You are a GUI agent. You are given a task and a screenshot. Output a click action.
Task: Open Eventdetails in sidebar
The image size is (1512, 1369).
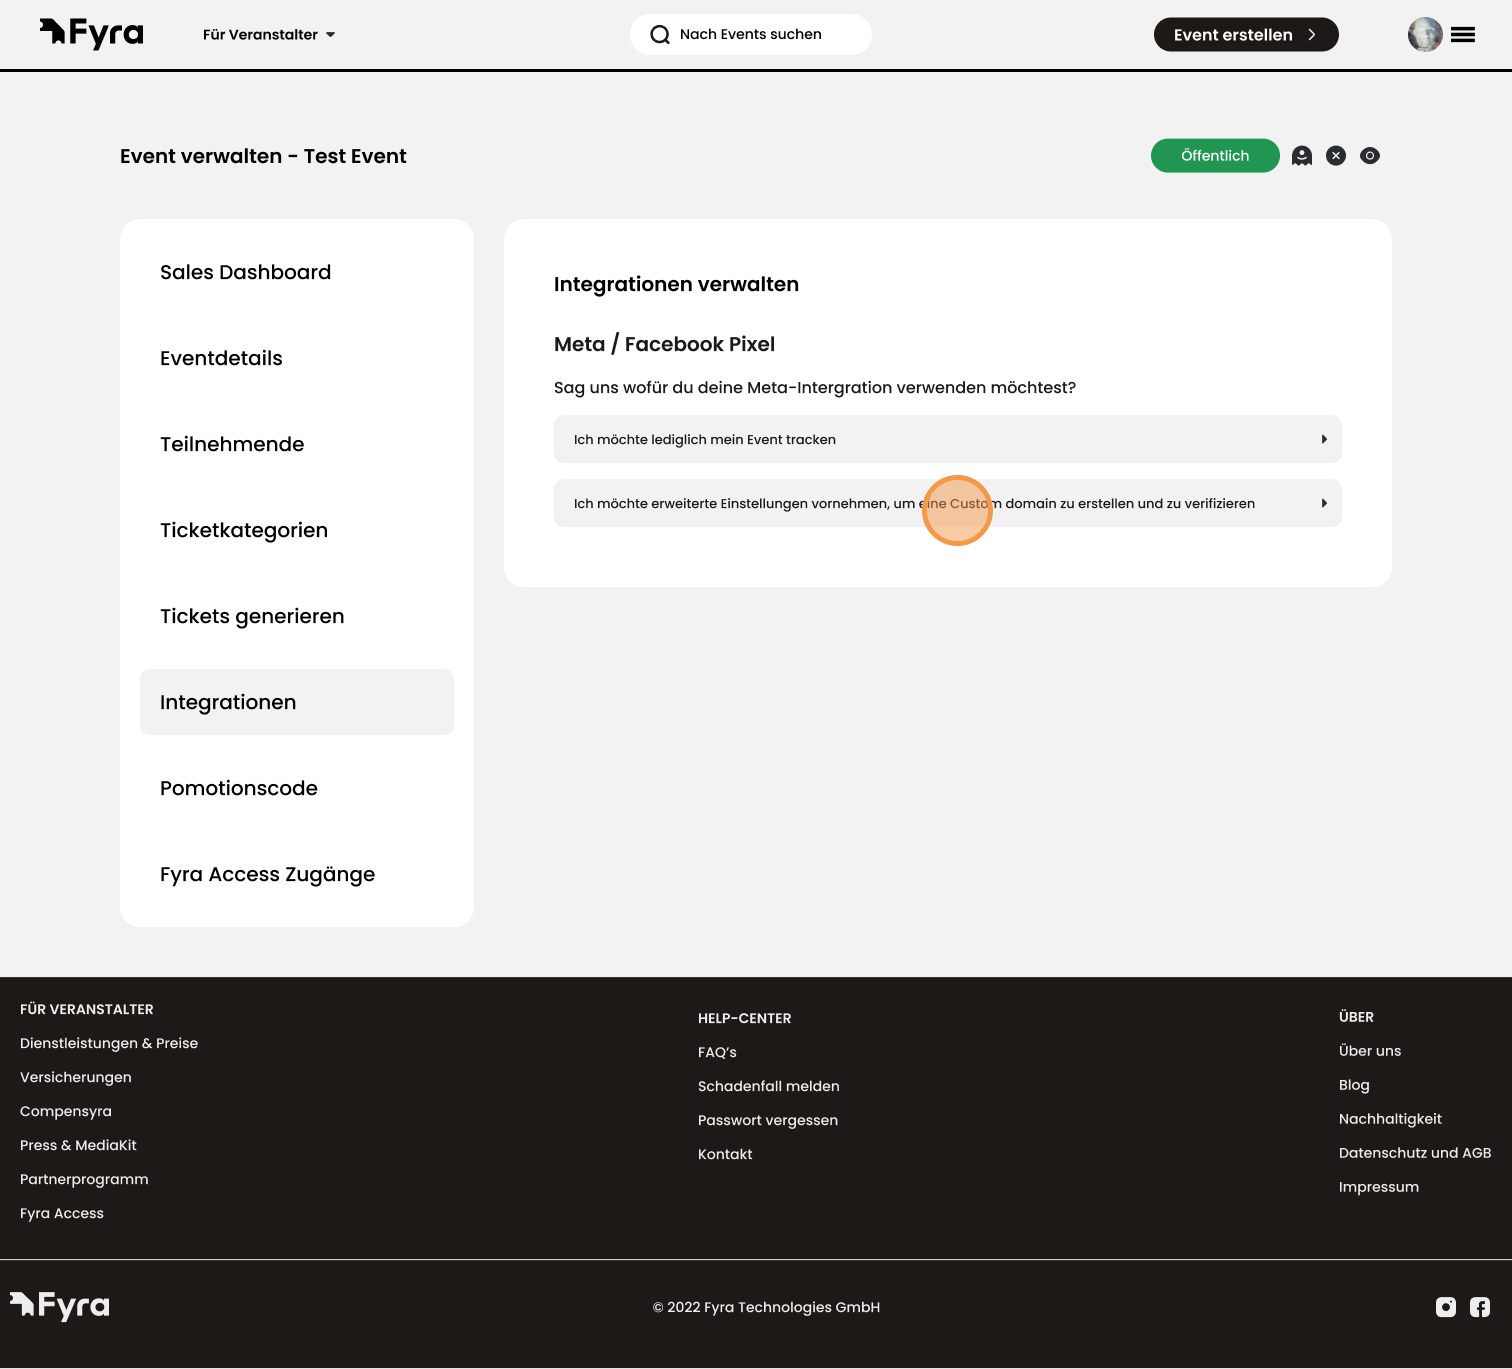point(297,358)
